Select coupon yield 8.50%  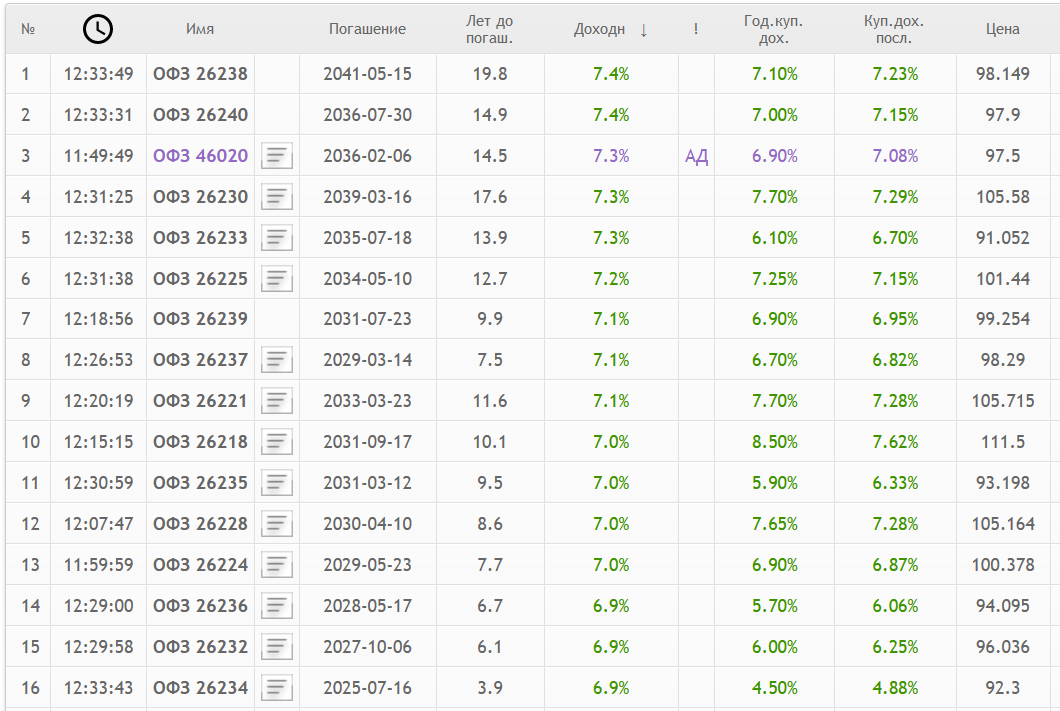(x=774, y=442)
